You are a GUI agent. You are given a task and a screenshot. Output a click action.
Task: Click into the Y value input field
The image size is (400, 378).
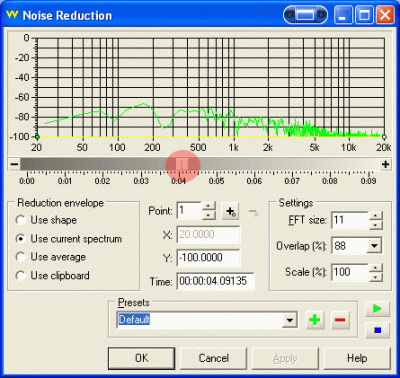tap(208, 258)
